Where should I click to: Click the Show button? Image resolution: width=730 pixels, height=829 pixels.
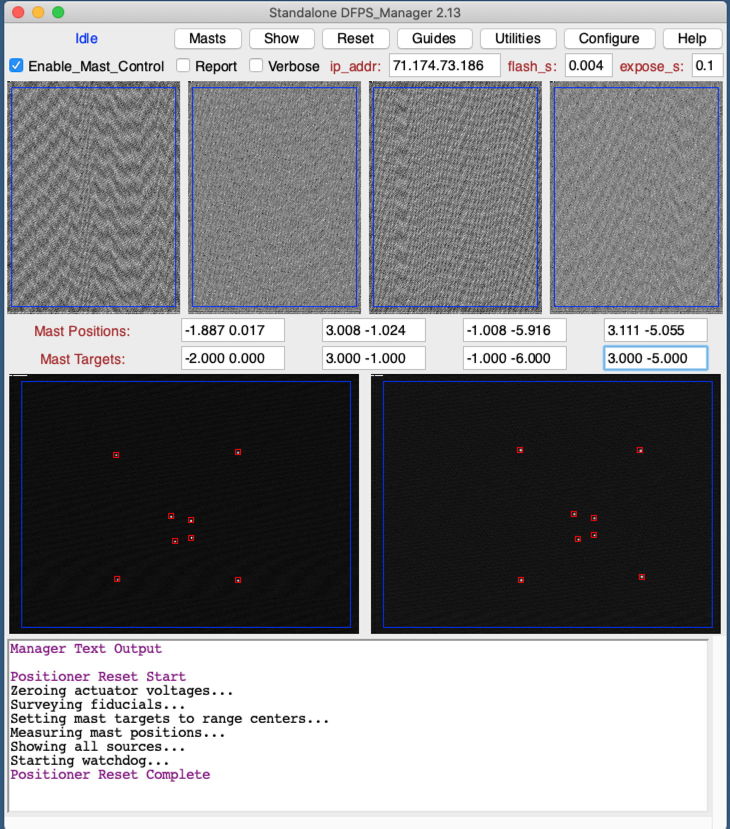click(x=282, y=39)
